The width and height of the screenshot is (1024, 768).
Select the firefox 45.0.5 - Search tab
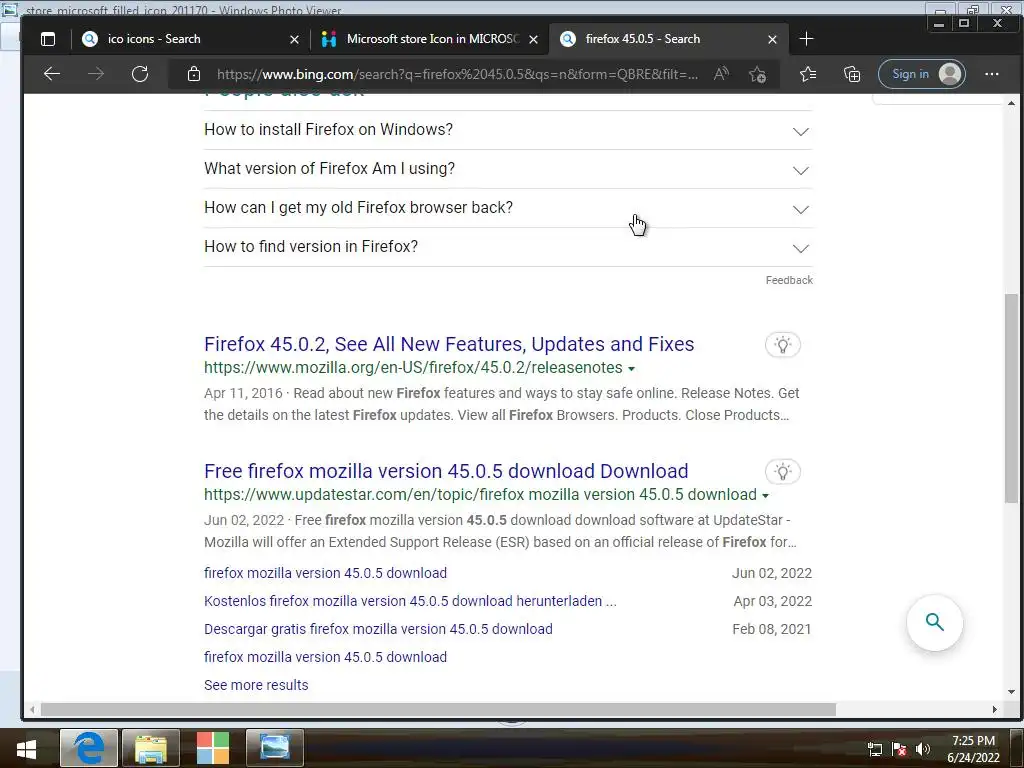(669, 39)
